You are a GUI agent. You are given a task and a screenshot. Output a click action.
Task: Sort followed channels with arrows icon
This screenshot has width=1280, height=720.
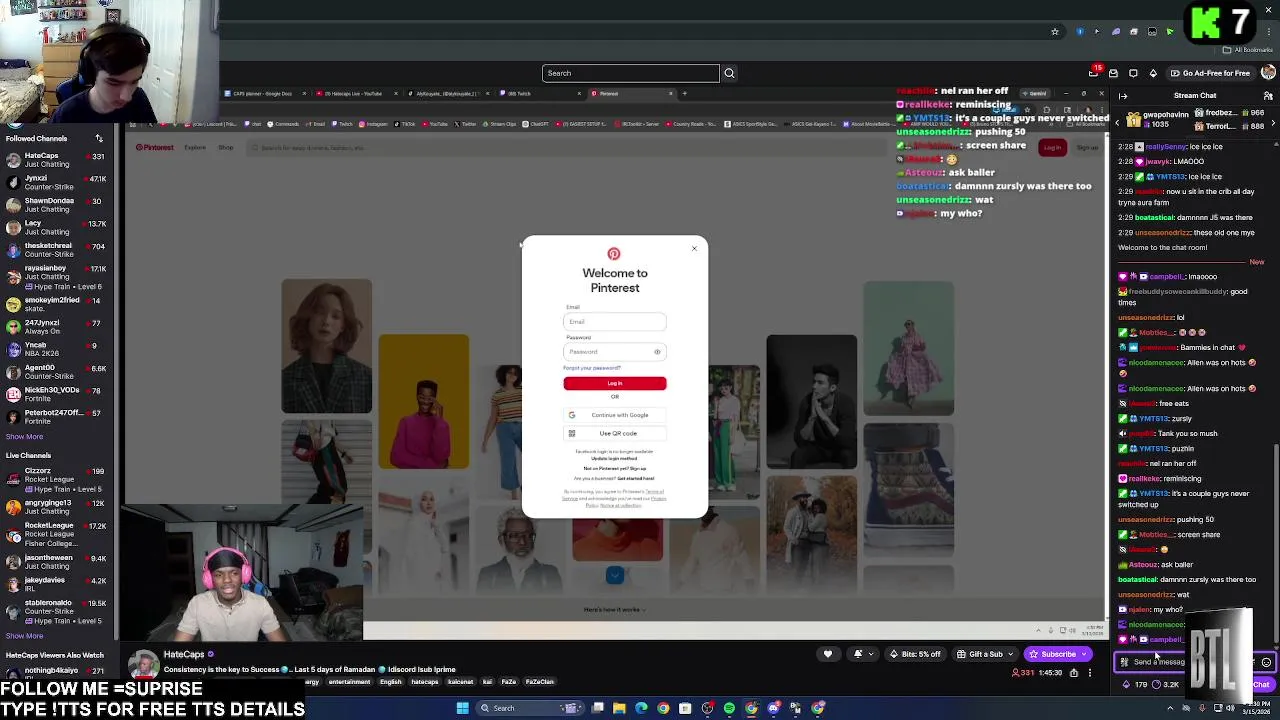click(x=99, y=138)
